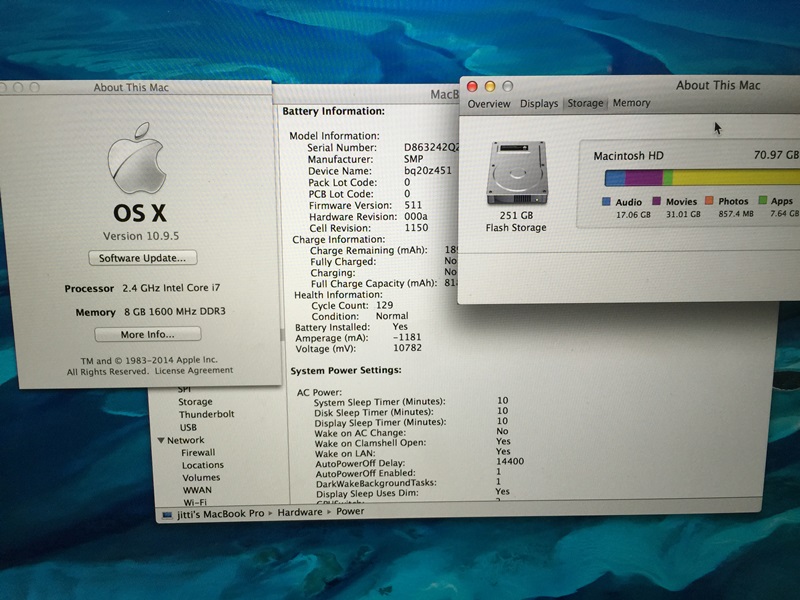Viewport: 800px width, 600px height.
Task: Open the Overview tab
Action: [x=489, y=104]
